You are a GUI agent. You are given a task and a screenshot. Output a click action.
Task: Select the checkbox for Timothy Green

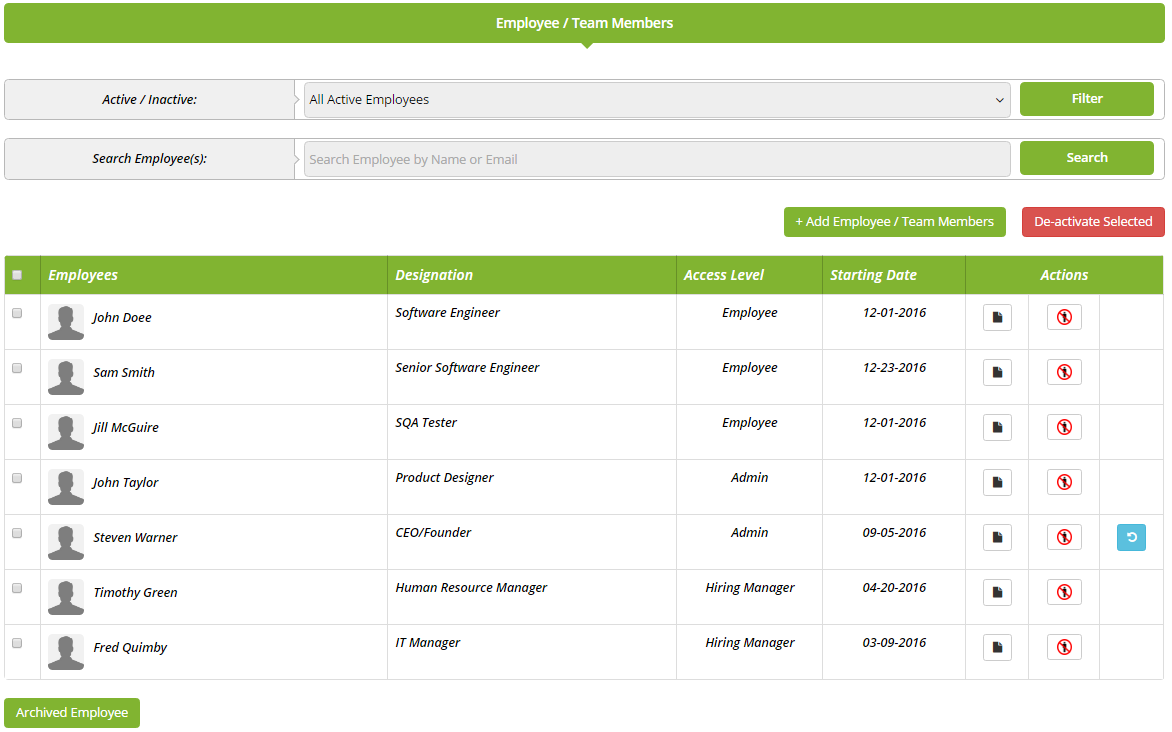[x=17, y=588]
